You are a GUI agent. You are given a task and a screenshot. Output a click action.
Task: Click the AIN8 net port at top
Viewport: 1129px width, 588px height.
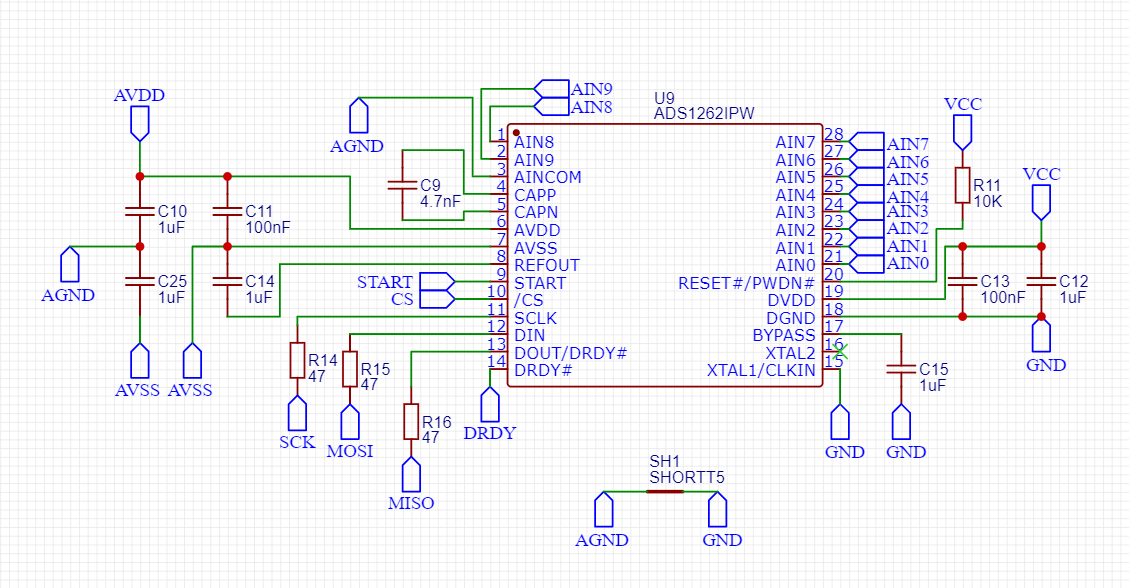tap(551, 107)
